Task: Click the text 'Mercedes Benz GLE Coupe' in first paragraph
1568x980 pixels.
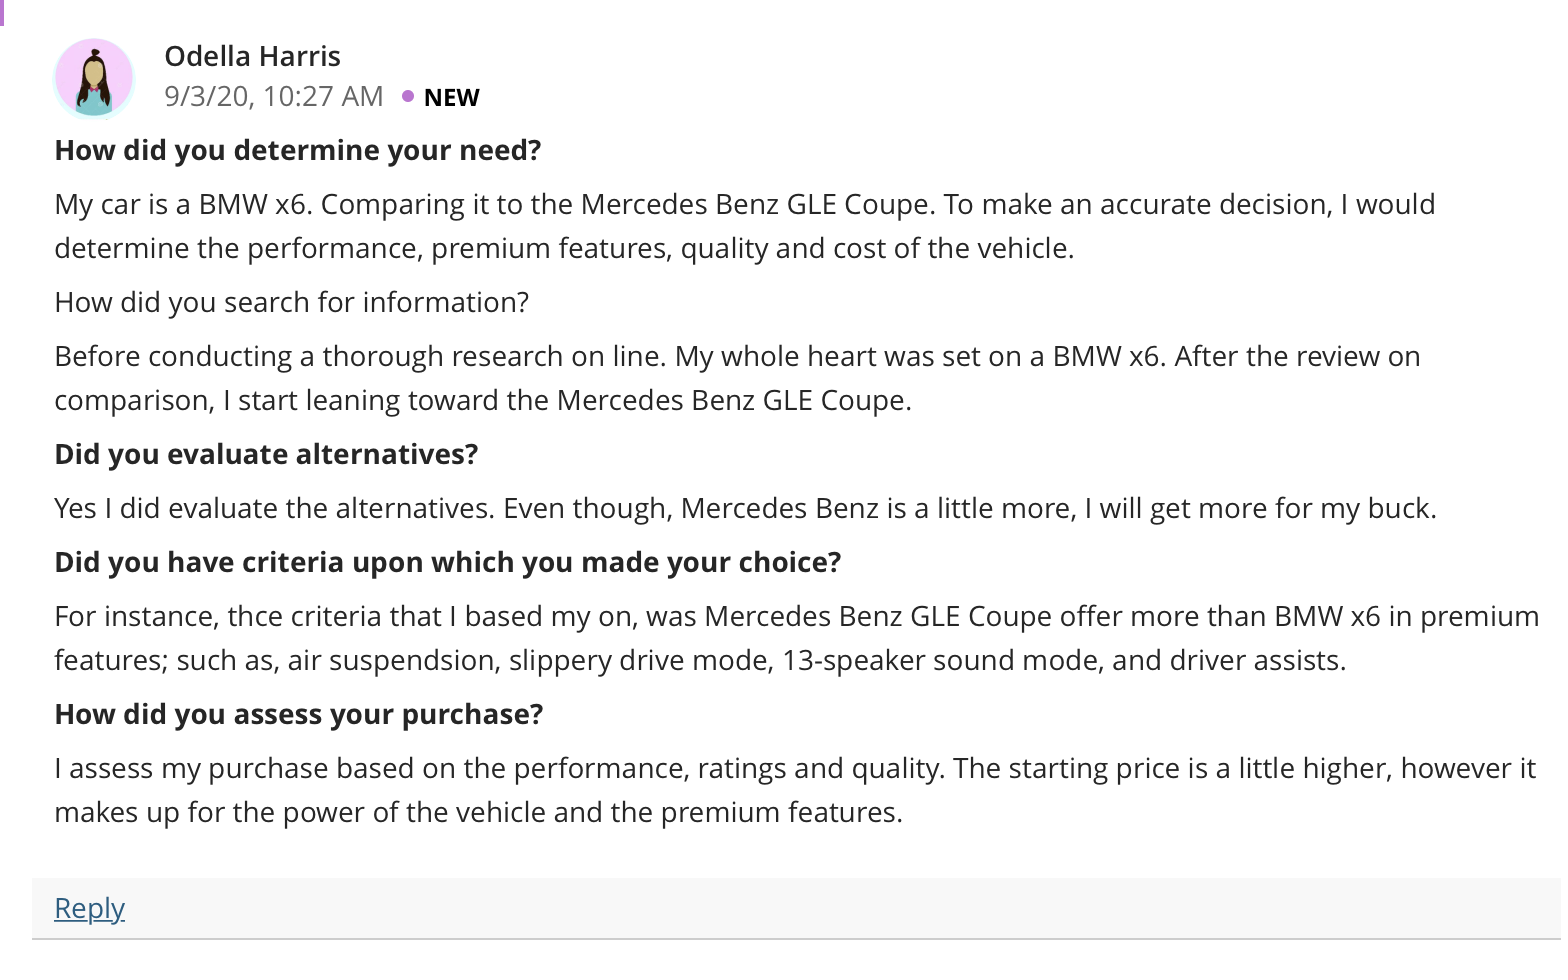Action: 758,204
